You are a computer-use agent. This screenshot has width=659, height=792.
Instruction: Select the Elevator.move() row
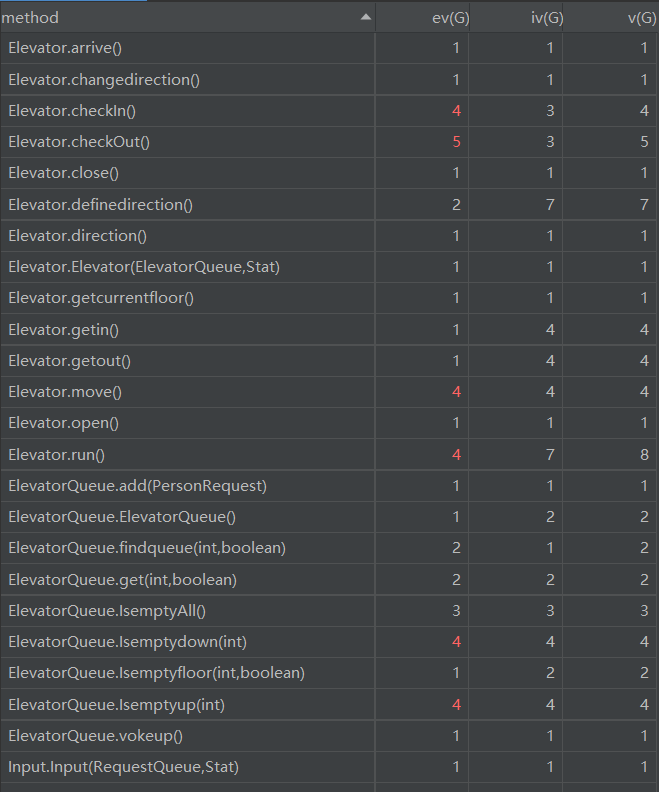coord(329,392)
